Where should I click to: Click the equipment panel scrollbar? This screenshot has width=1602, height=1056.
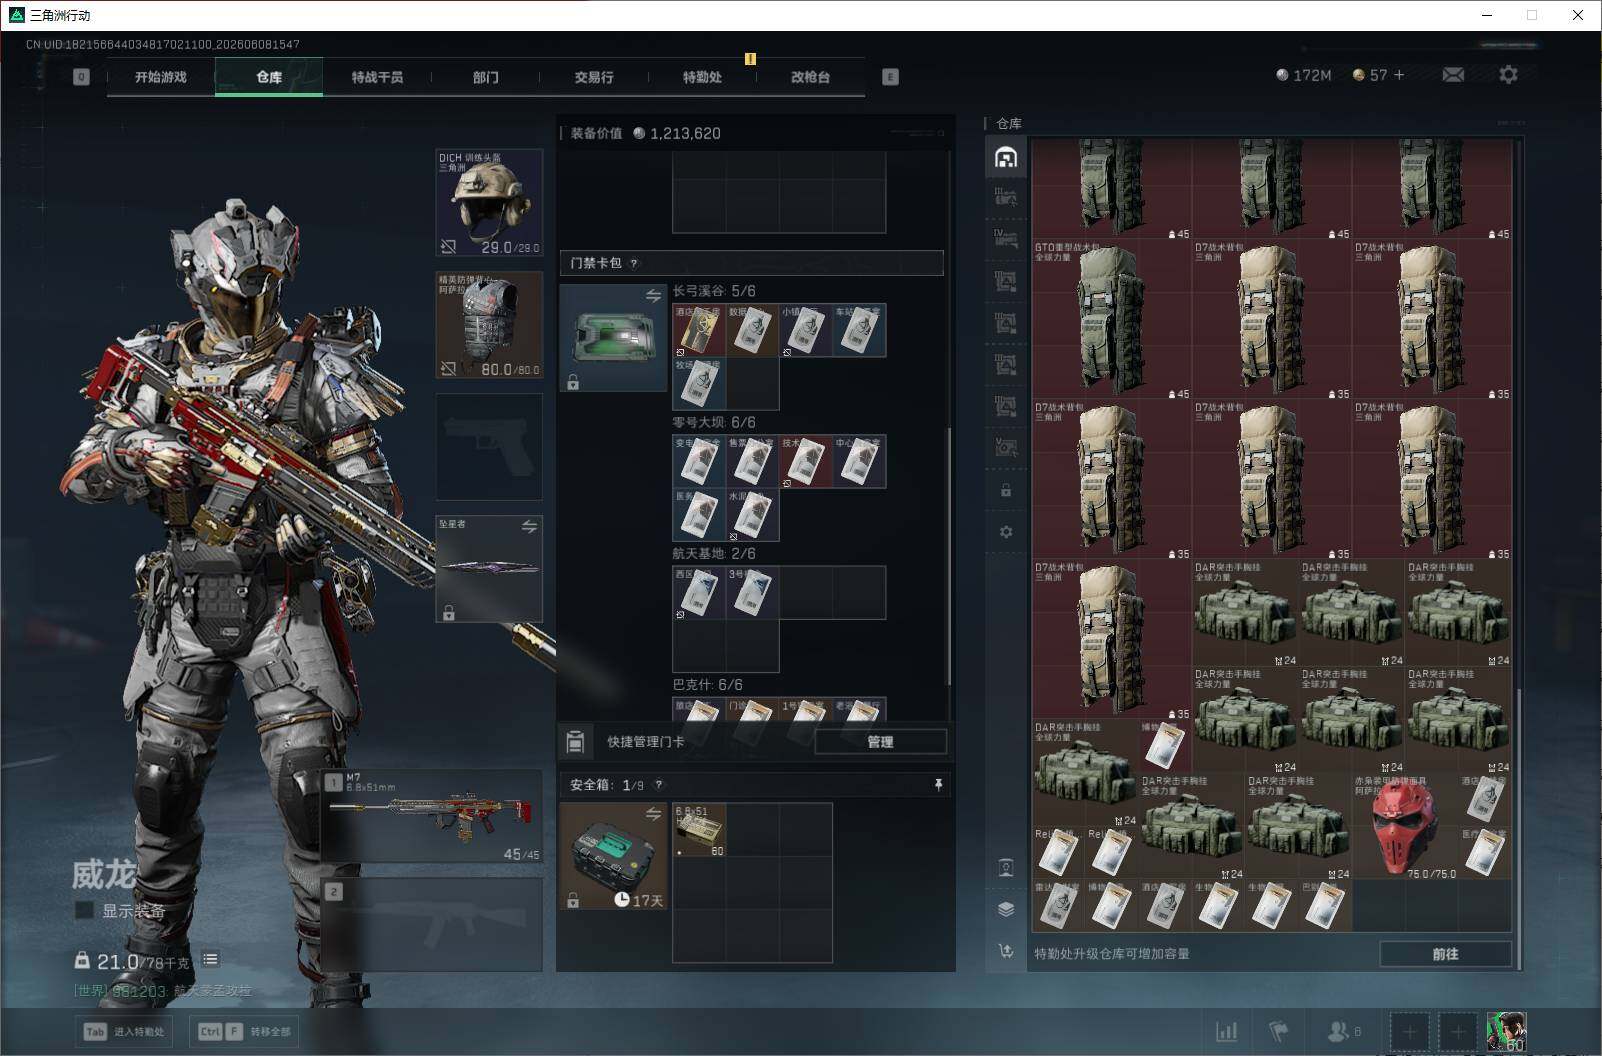948,555
